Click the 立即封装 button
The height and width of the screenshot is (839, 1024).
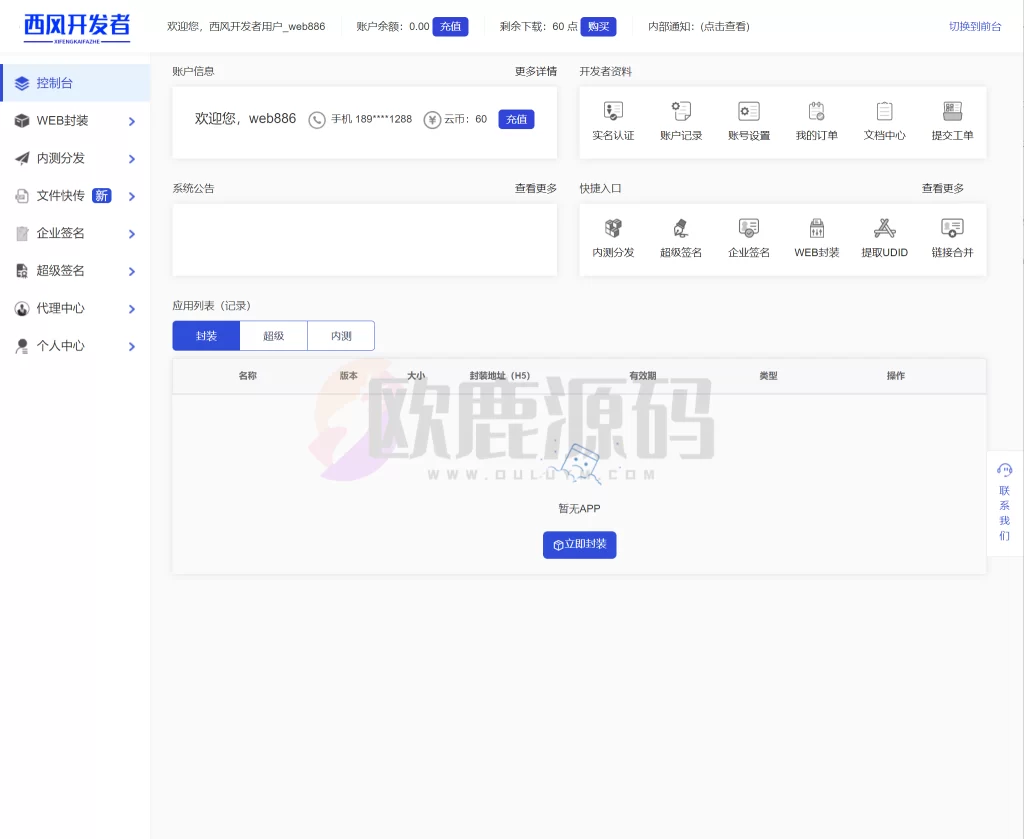tap(579, 544)
